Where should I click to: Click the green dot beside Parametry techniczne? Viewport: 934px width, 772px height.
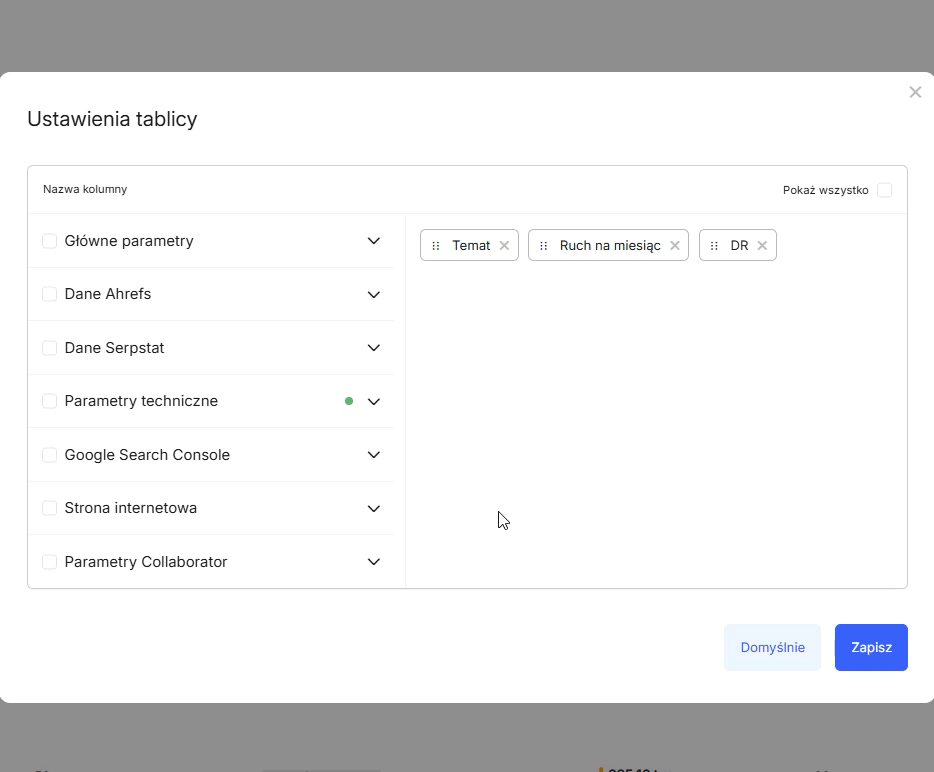[x=349, y=401]
